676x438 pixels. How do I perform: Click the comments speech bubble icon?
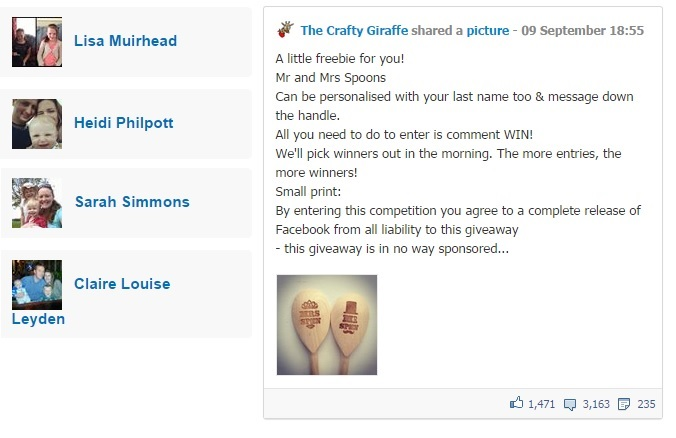(571, 404)
